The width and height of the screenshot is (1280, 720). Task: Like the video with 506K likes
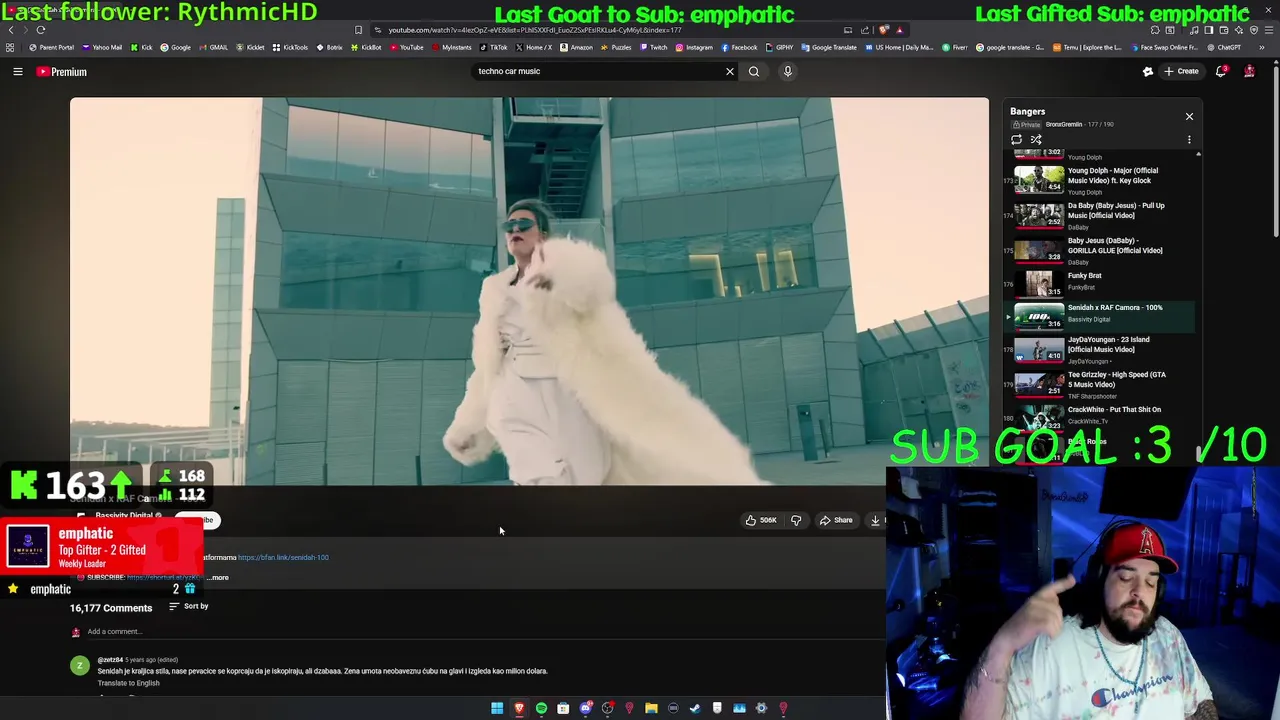coord(761,520)
